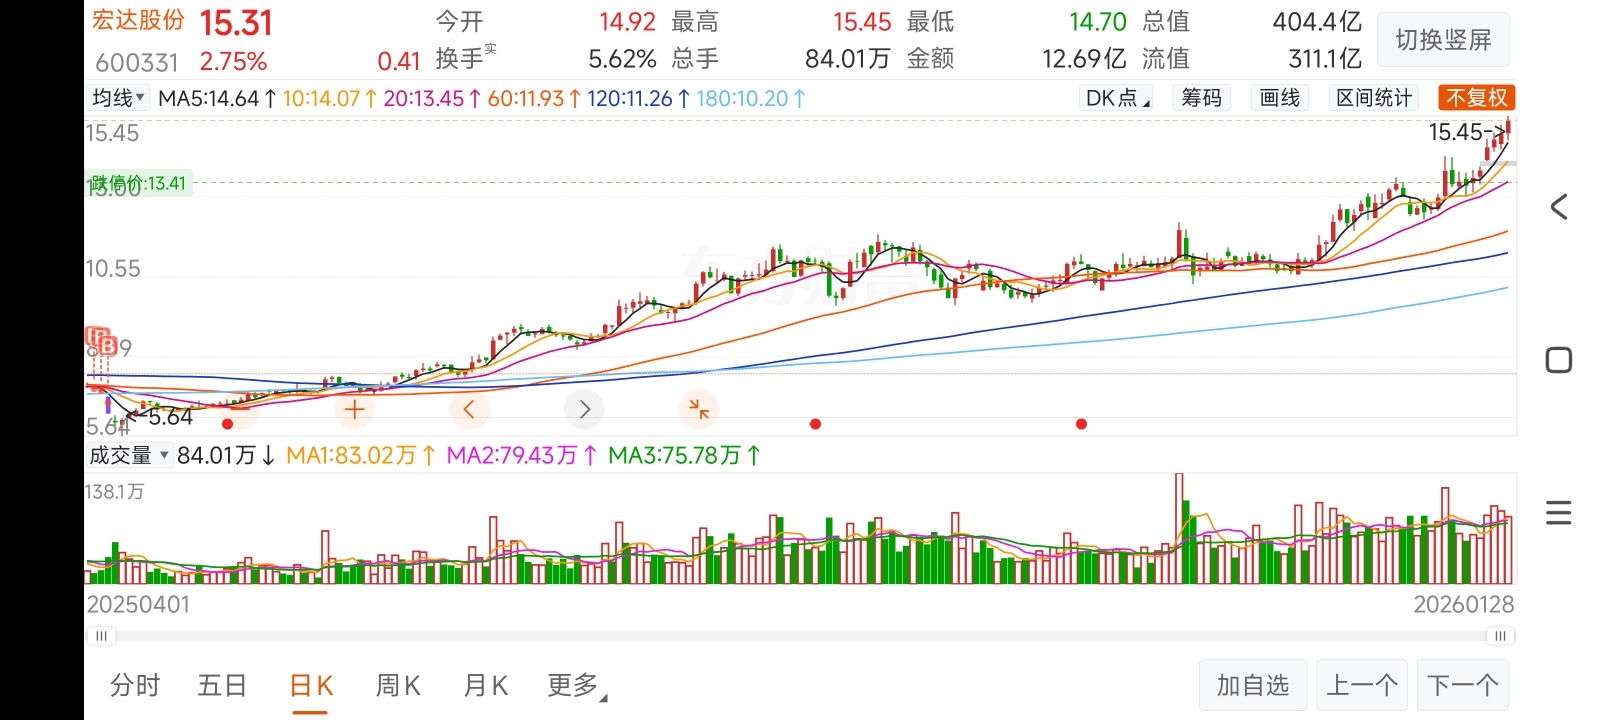Viewport: 1600px width, 720px height.
Task: Tap the minus zoom-out chart icon
Action: click(x=239, y=409)
